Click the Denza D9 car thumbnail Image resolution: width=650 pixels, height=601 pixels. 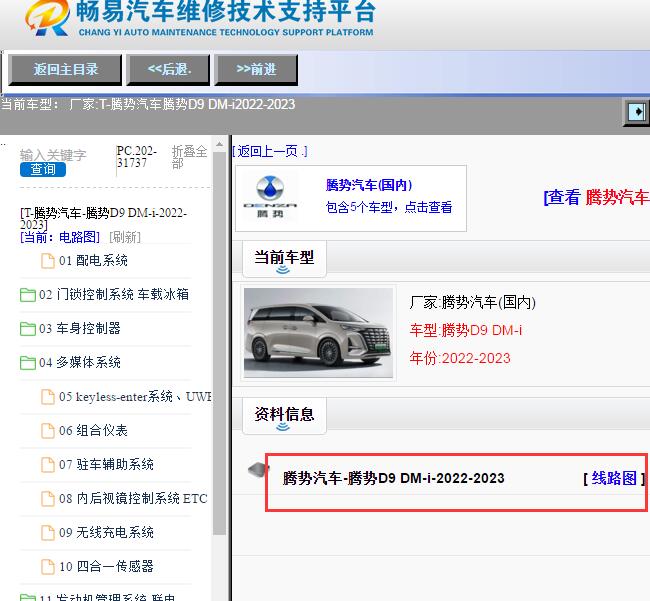coord(318,333)
